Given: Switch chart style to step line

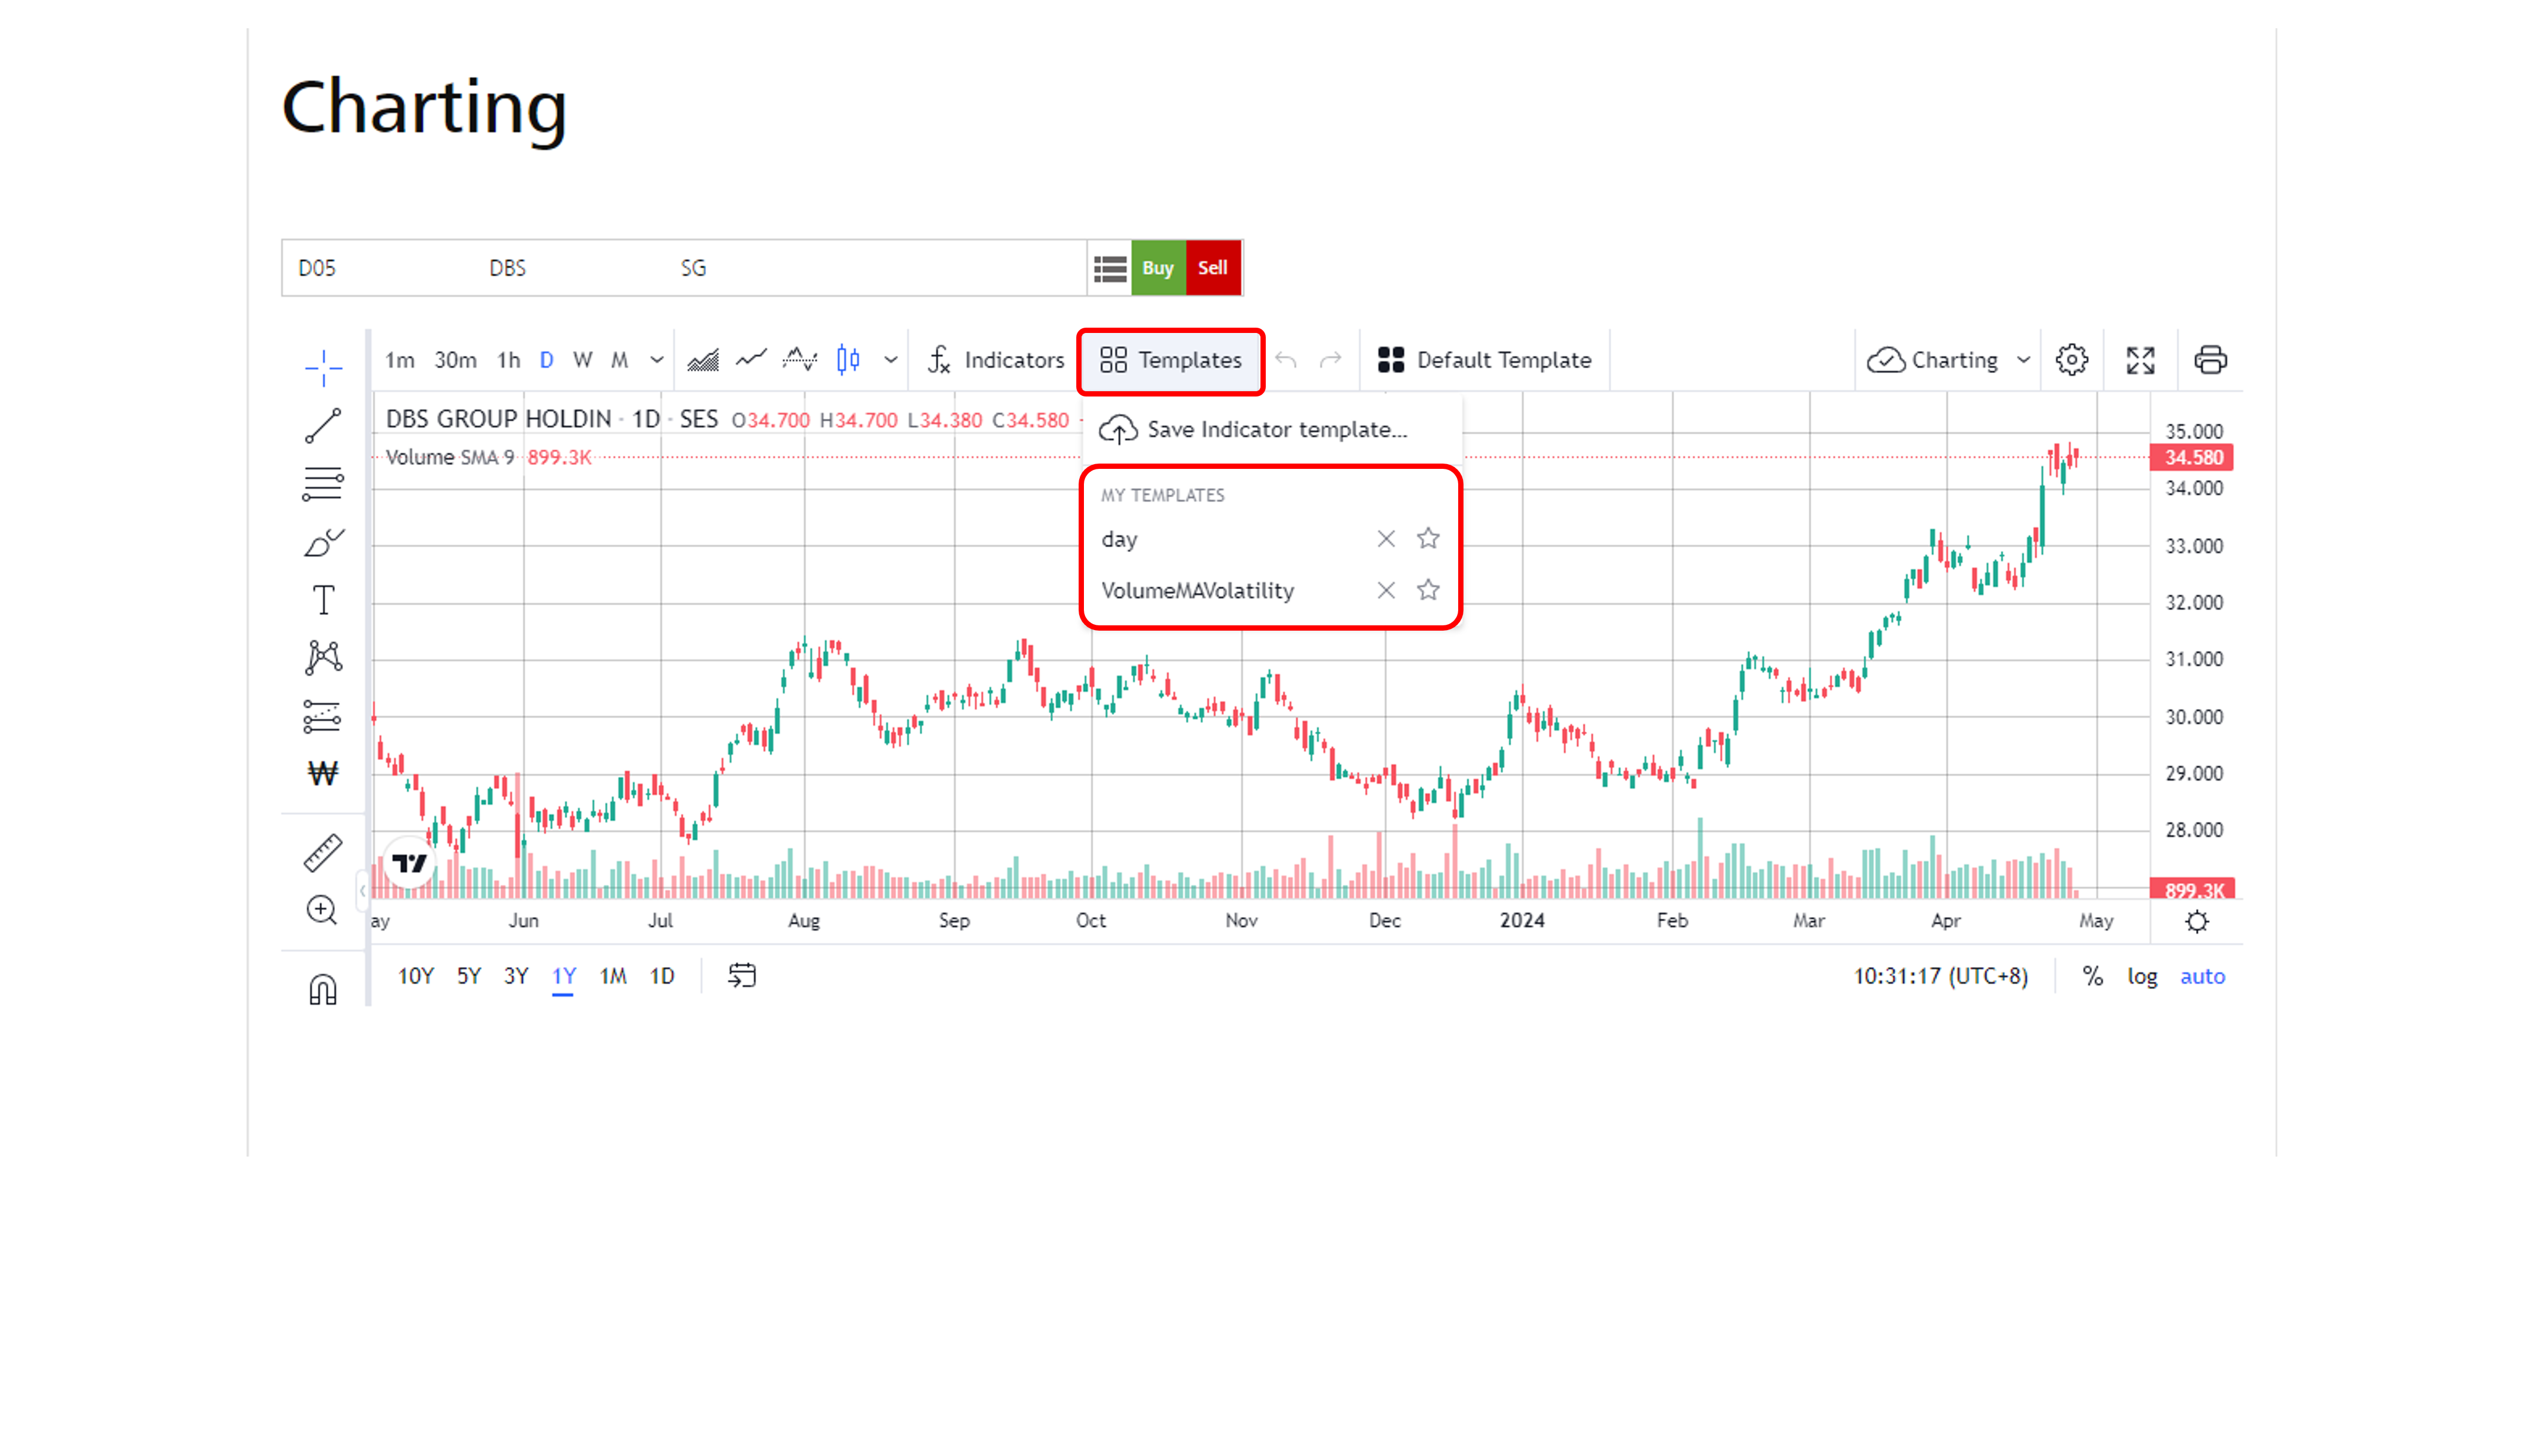Looking at the screenshot, I should (x=800, y=360).
